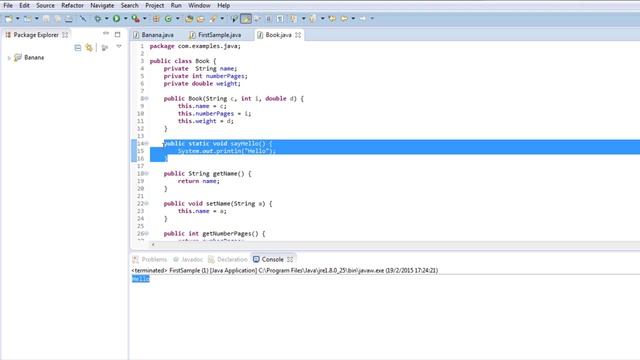640x360 pixels.
Task: Toggle the highlighted Mark Occurrences button
Action: [x=246, y=19]
